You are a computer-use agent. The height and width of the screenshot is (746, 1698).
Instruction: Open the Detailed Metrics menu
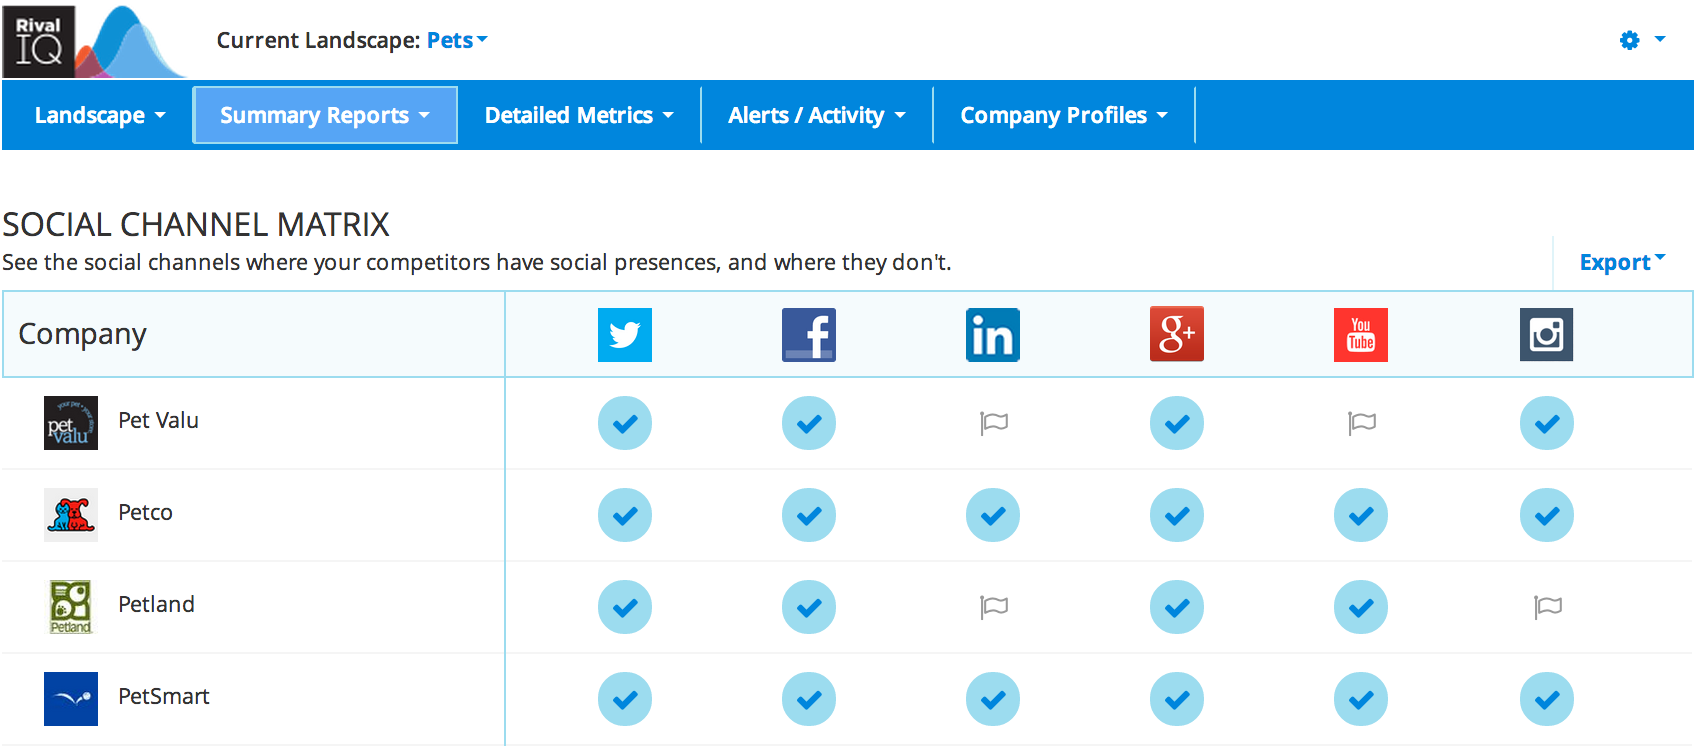click(x=579, y=115)
